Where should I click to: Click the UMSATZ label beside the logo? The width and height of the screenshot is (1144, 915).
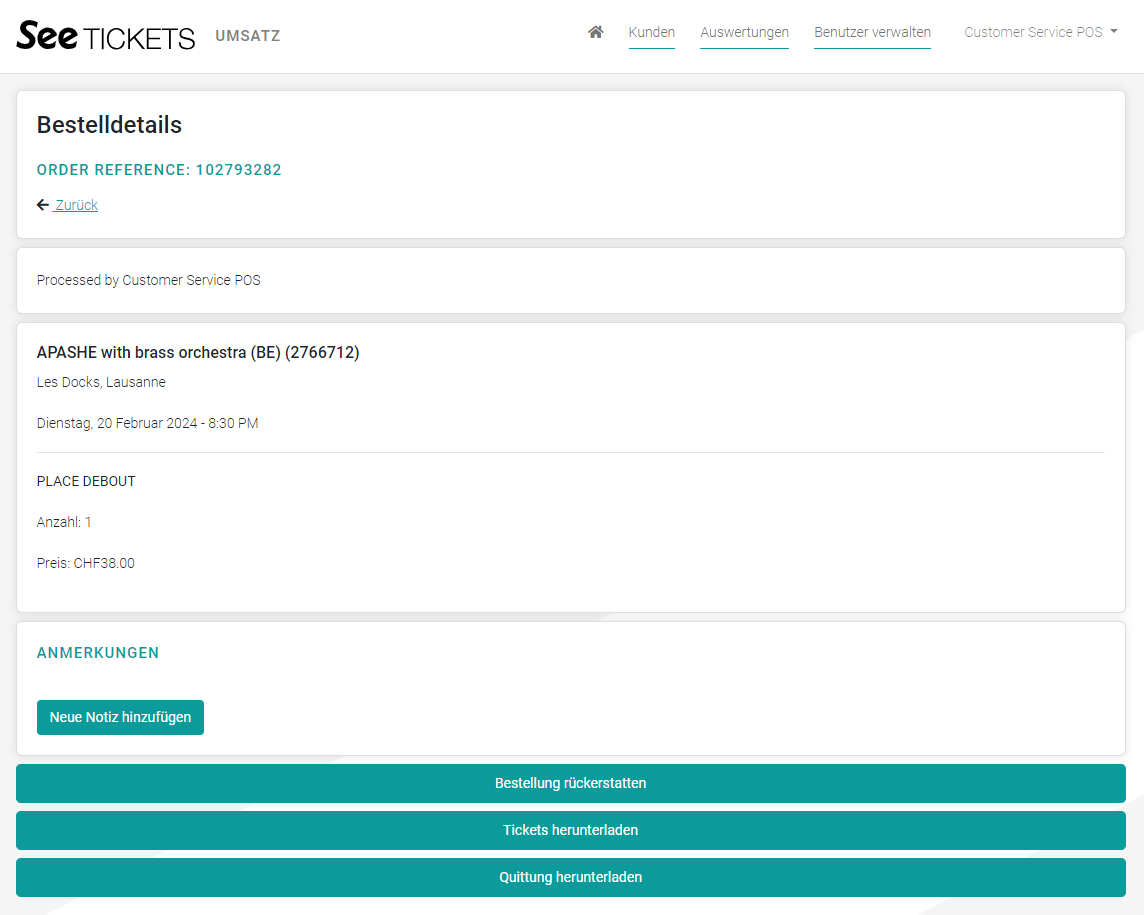click(x=247, y=36)
